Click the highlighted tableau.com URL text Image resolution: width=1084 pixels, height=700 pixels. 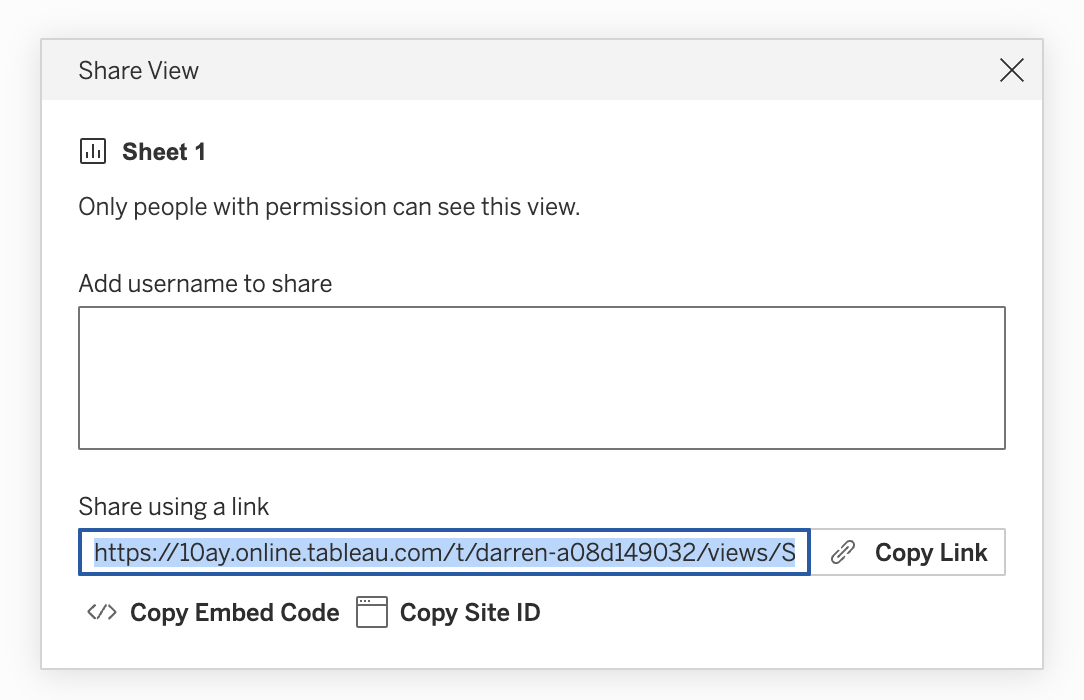point(445,552)
